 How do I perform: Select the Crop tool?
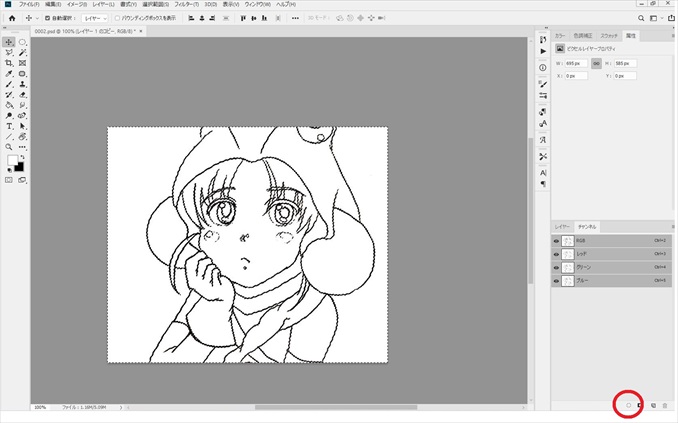(9, 63)
